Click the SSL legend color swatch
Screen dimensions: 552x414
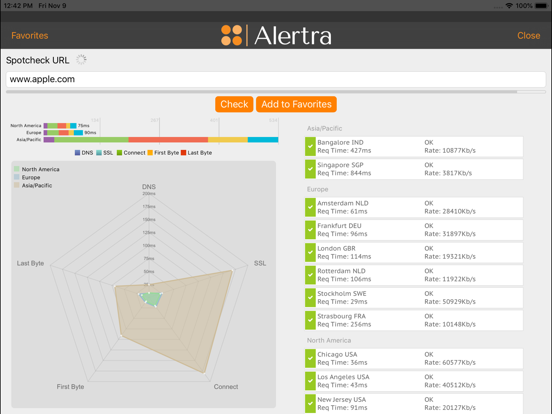coord(99,153)
